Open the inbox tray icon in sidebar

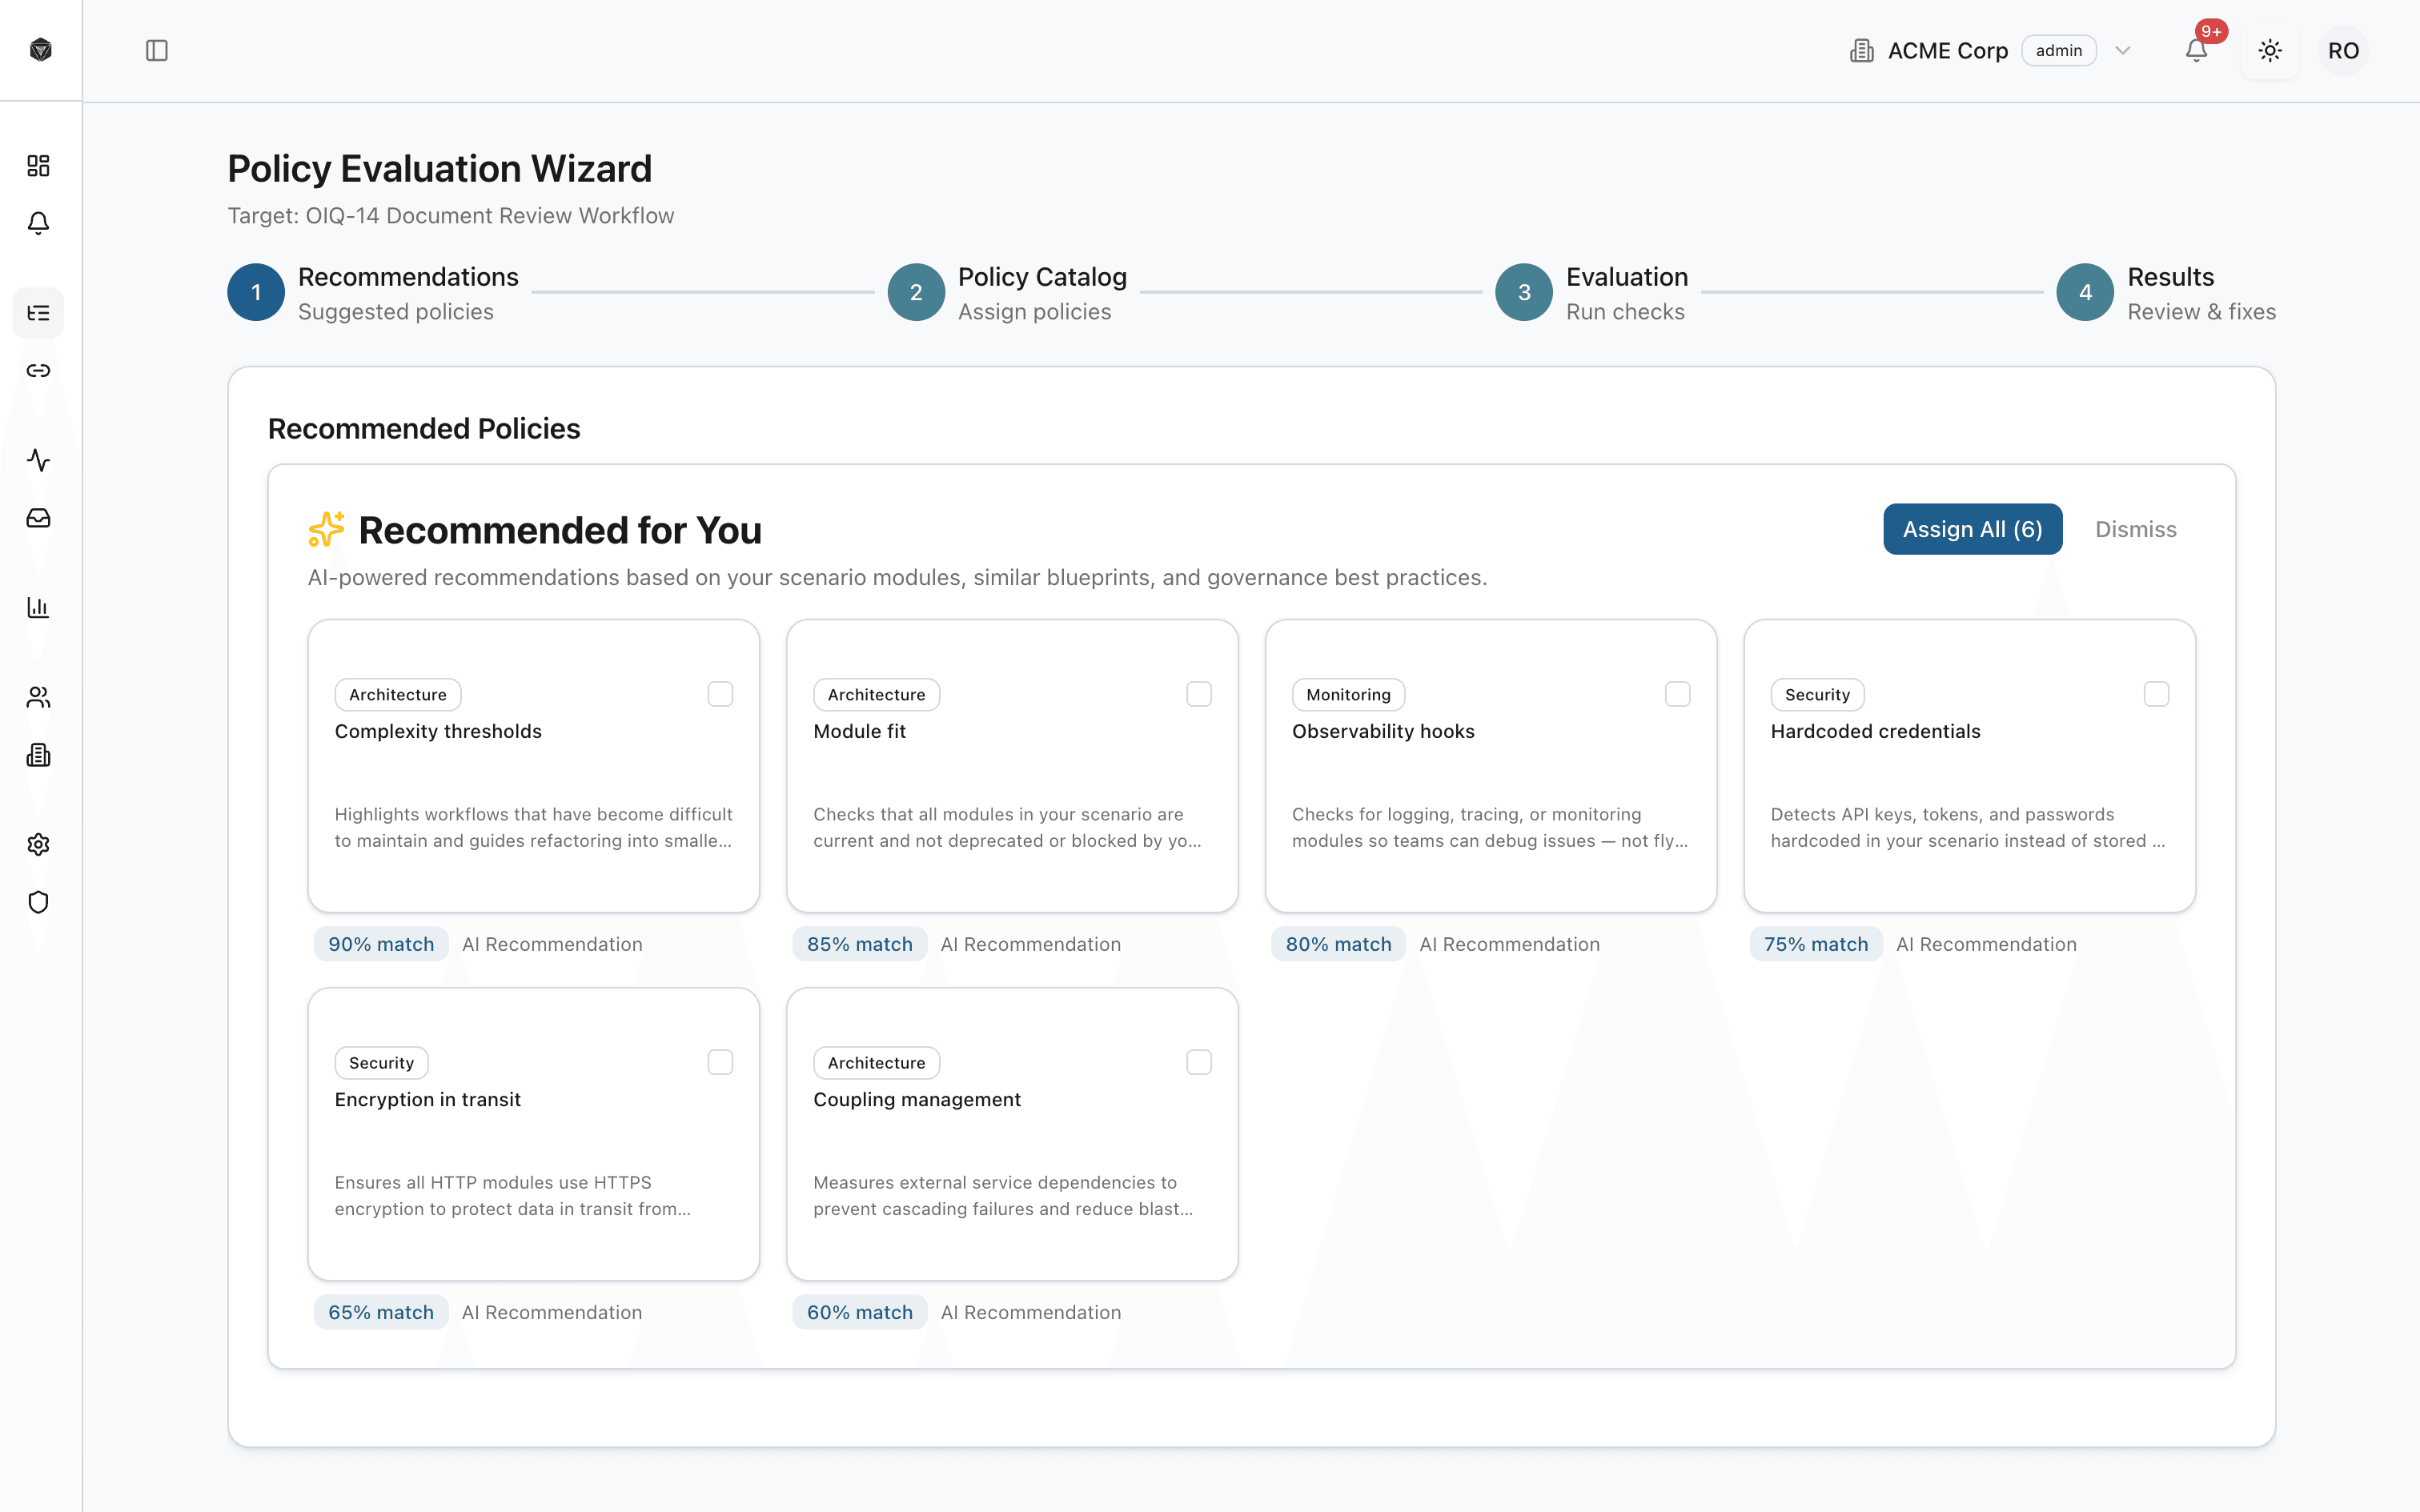[38, 517]
